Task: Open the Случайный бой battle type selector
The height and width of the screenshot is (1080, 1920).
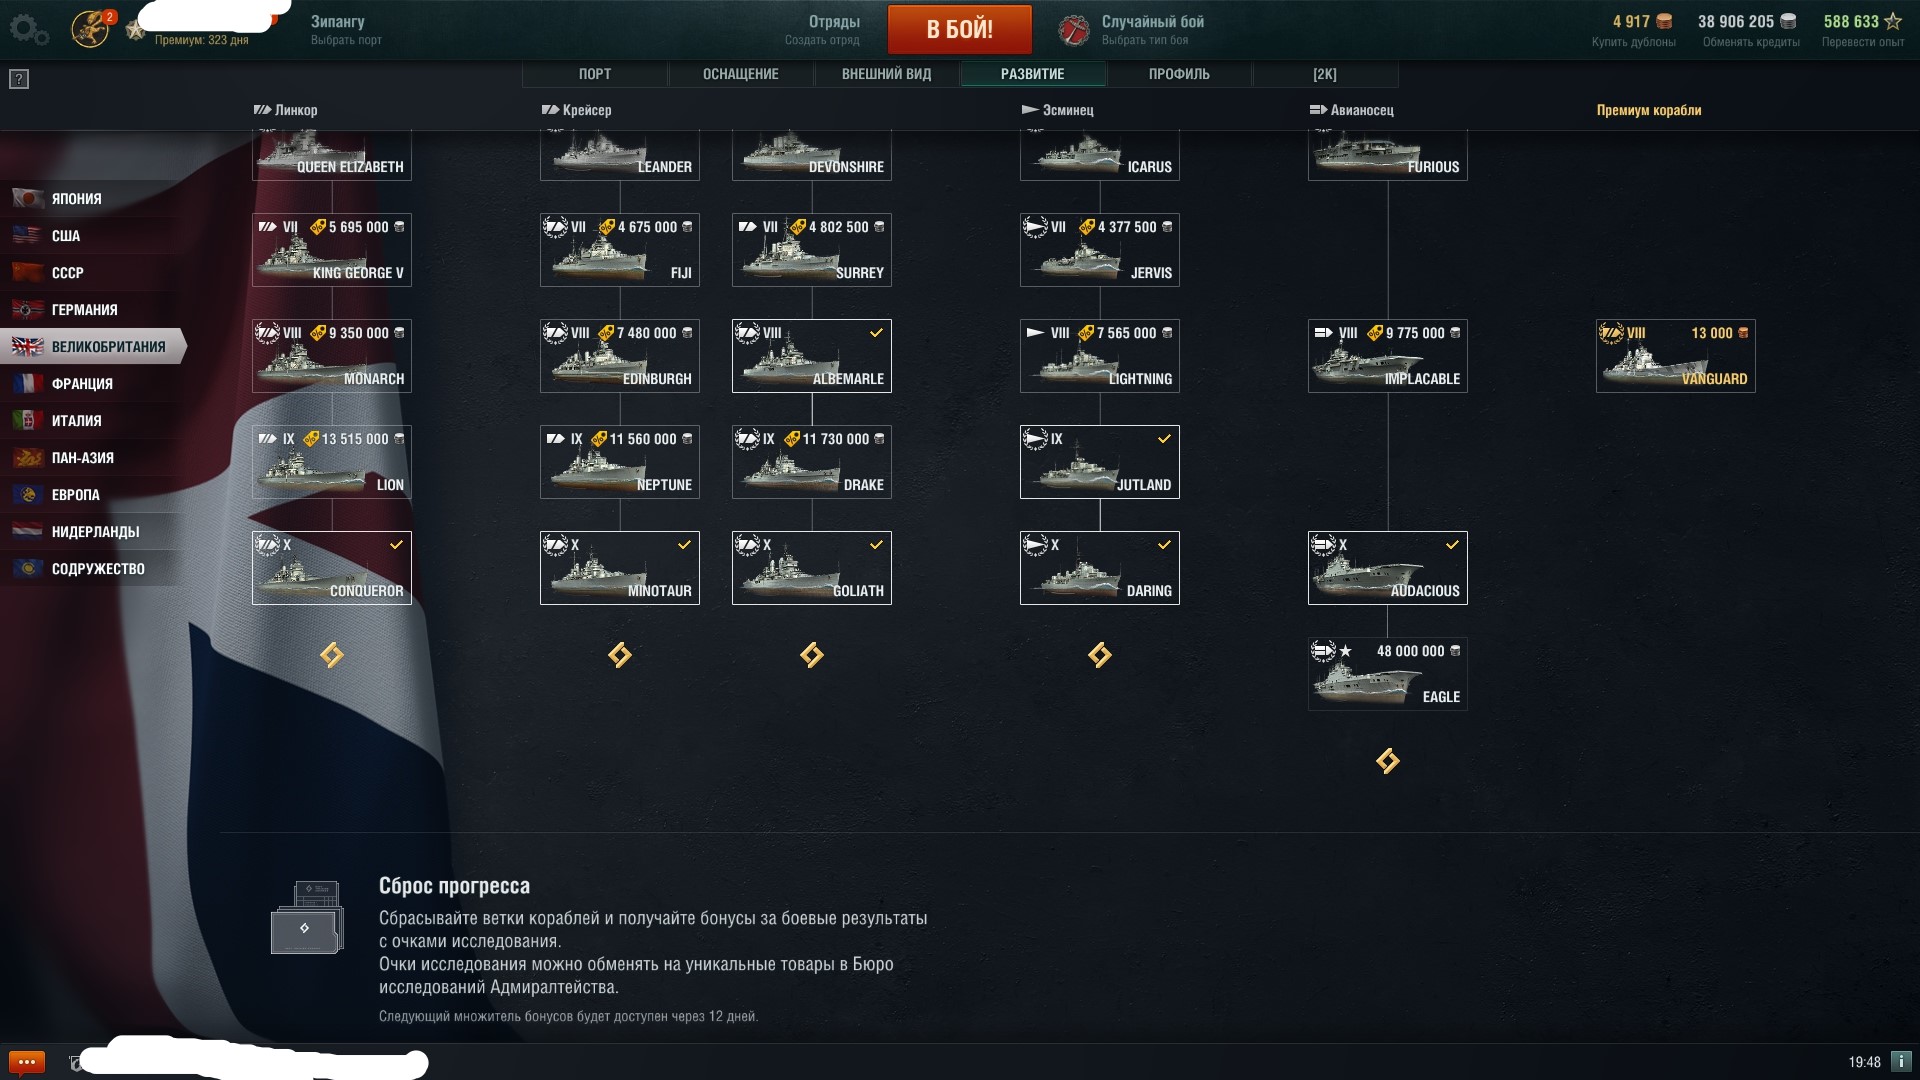Action: [1152, 29]
